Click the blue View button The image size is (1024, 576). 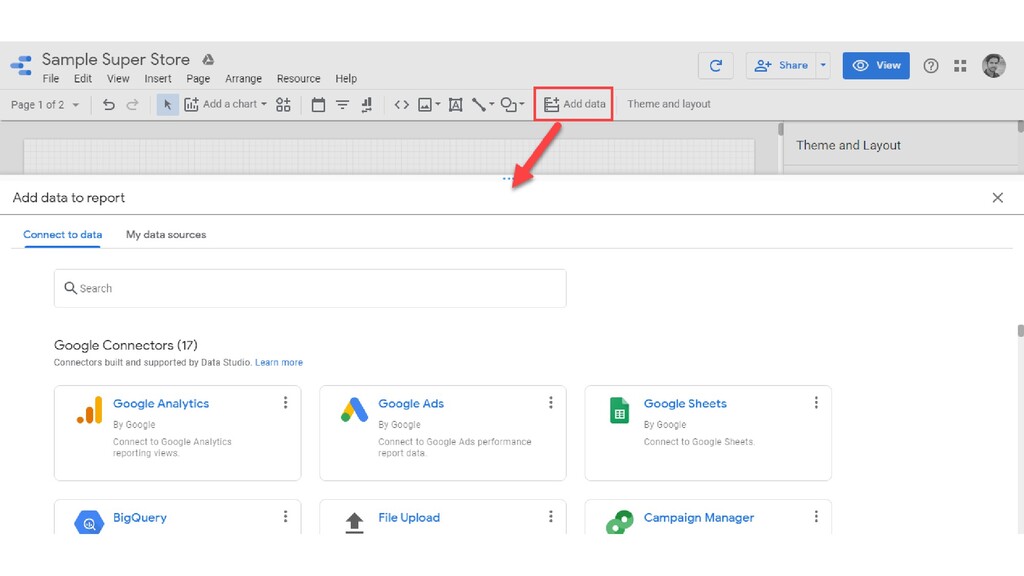pos(876,65)
